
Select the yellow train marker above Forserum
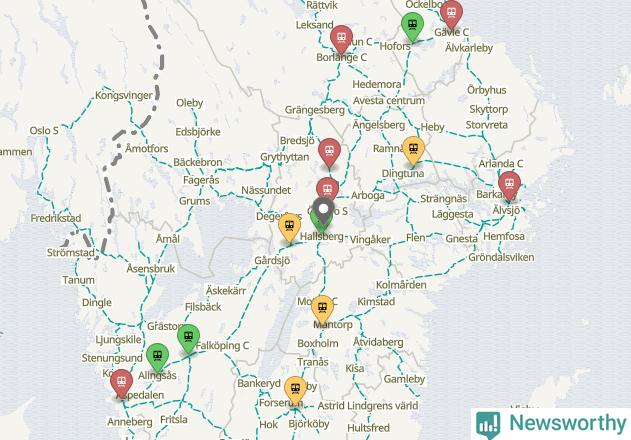pos(295,390)
